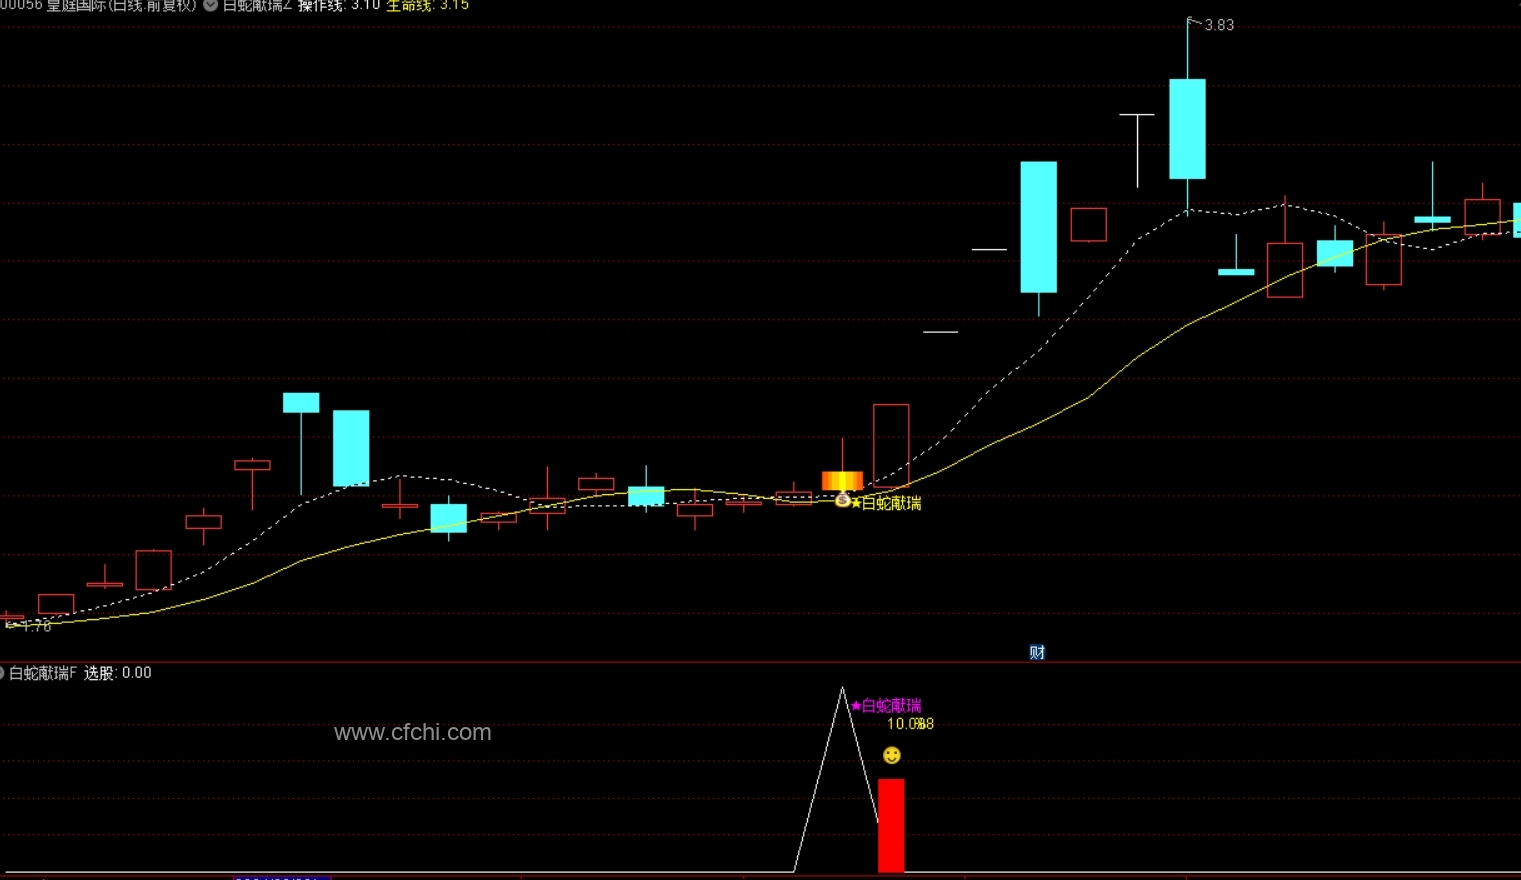Viewport: 1521px width, 880px height.
Task: Select the 白蛇献瑞Z indicator name
Action: coord(257,5)
